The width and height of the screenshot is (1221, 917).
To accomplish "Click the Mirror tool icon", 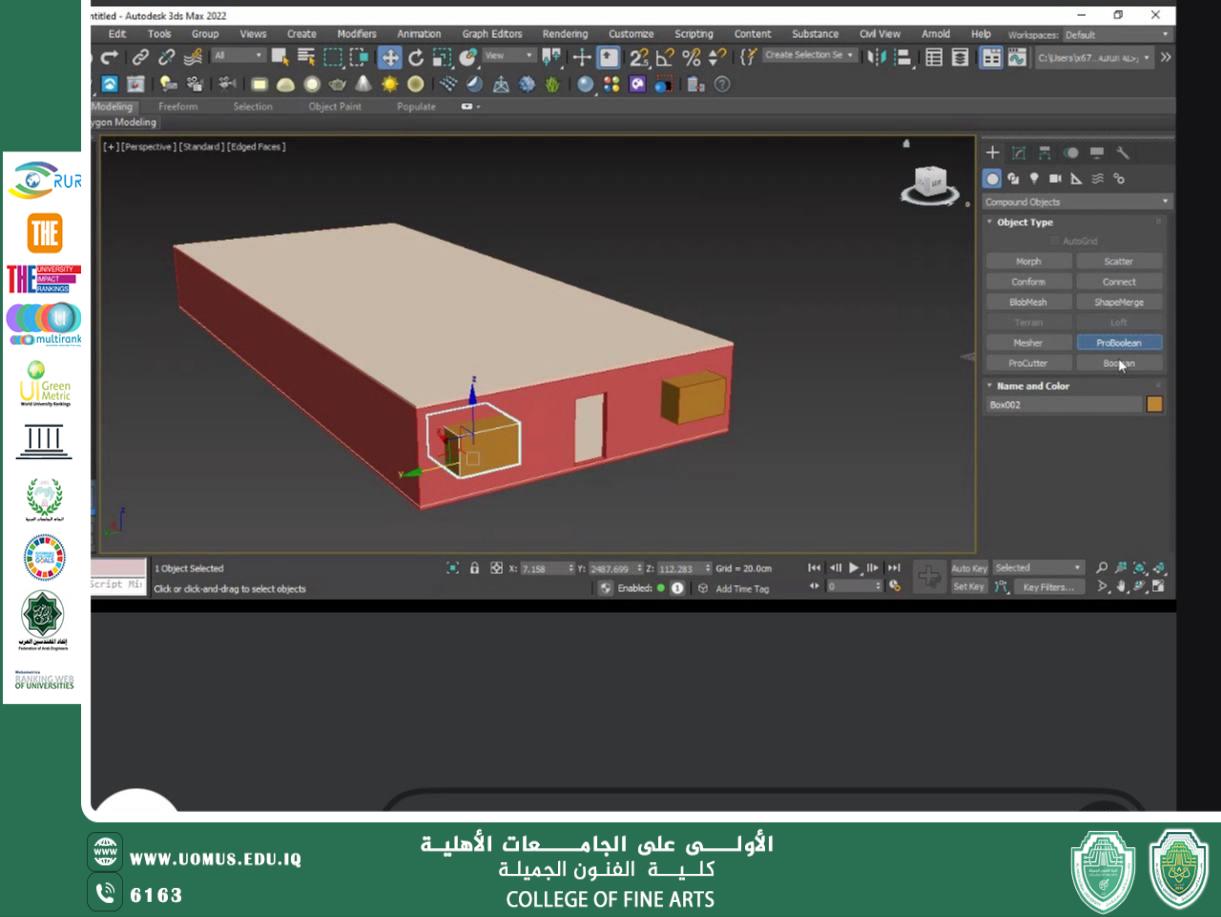I will 878,58.
